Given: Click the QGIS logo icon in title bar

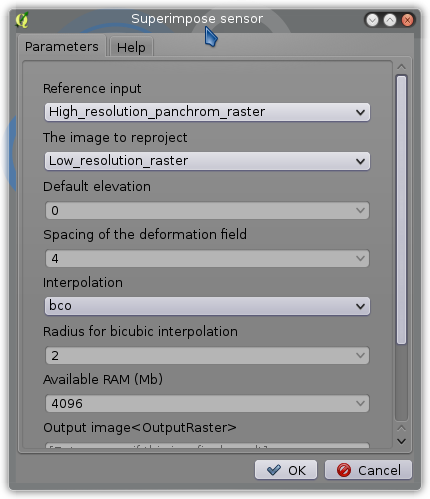Looking at the screenshot, I should coord(22,20).
